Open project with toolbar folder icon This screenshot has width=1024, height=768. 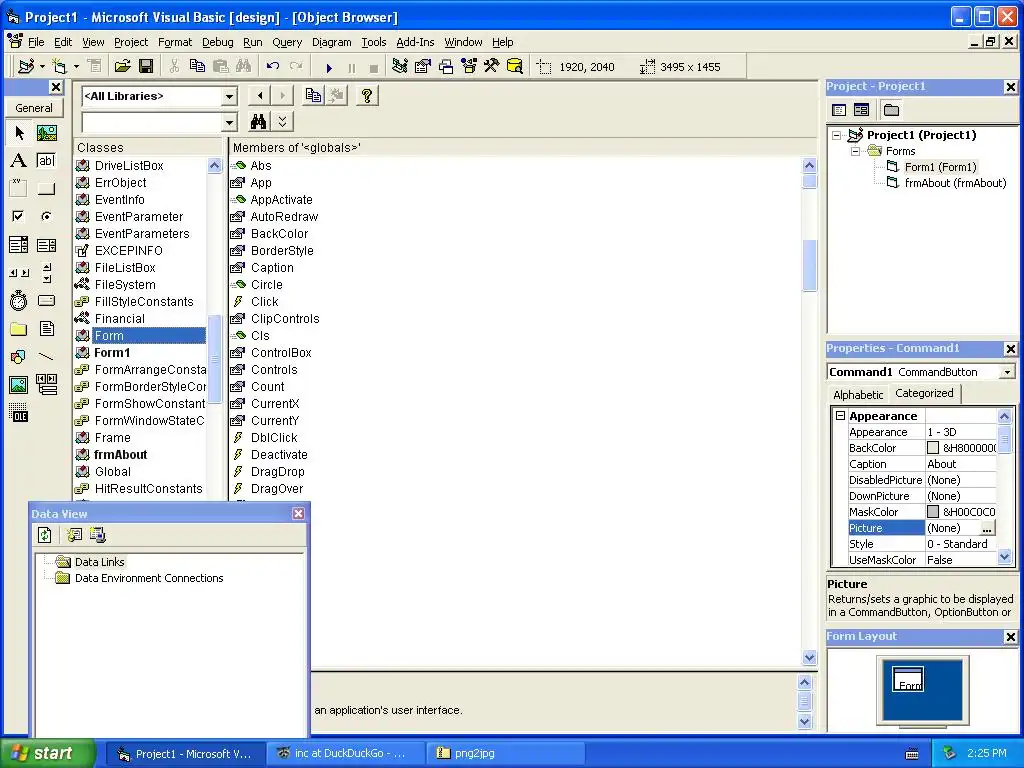click(122, 67)
